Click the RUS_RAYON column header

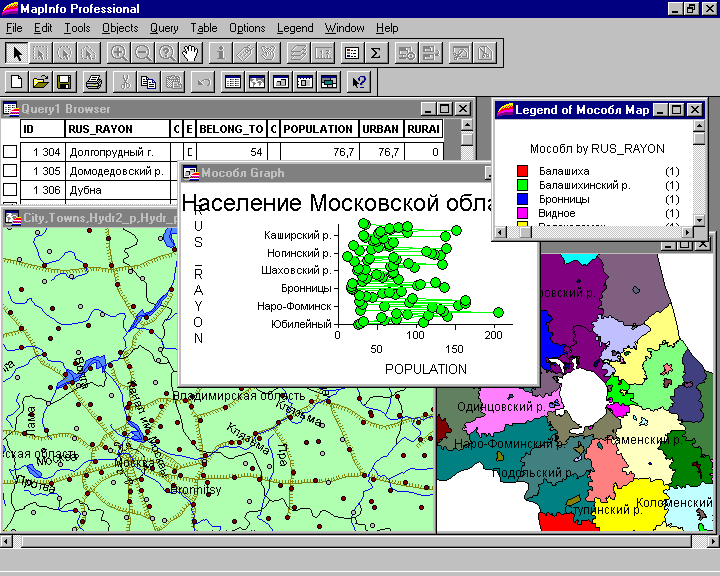coord(118,129)
